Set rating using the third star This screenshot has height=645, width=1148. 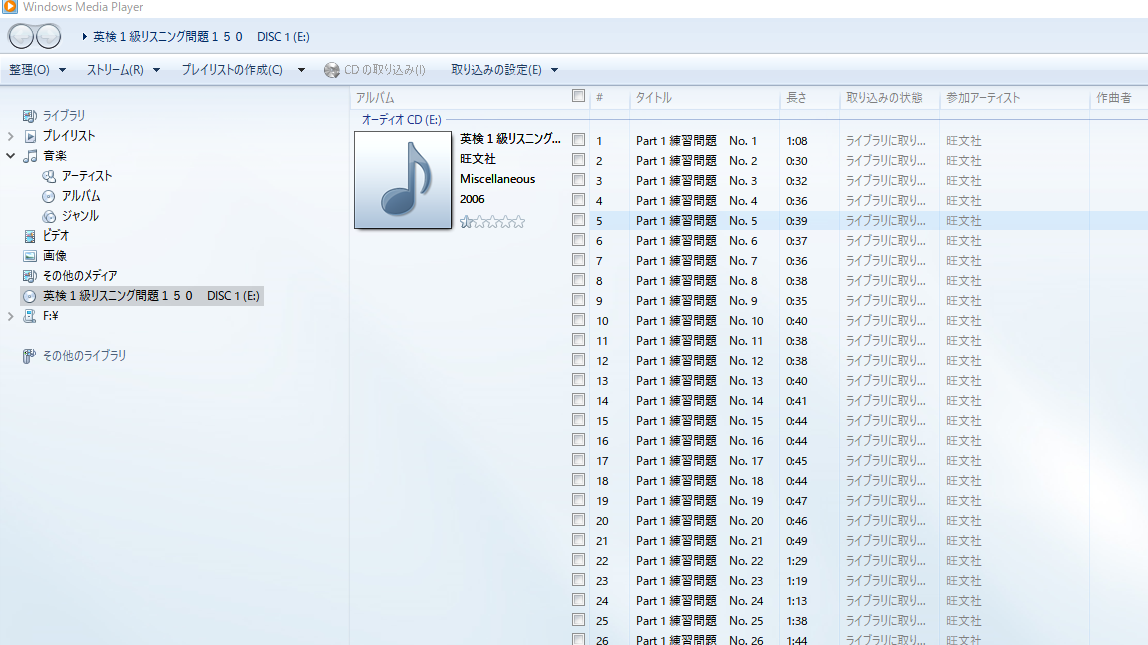[x=493, y=222]
